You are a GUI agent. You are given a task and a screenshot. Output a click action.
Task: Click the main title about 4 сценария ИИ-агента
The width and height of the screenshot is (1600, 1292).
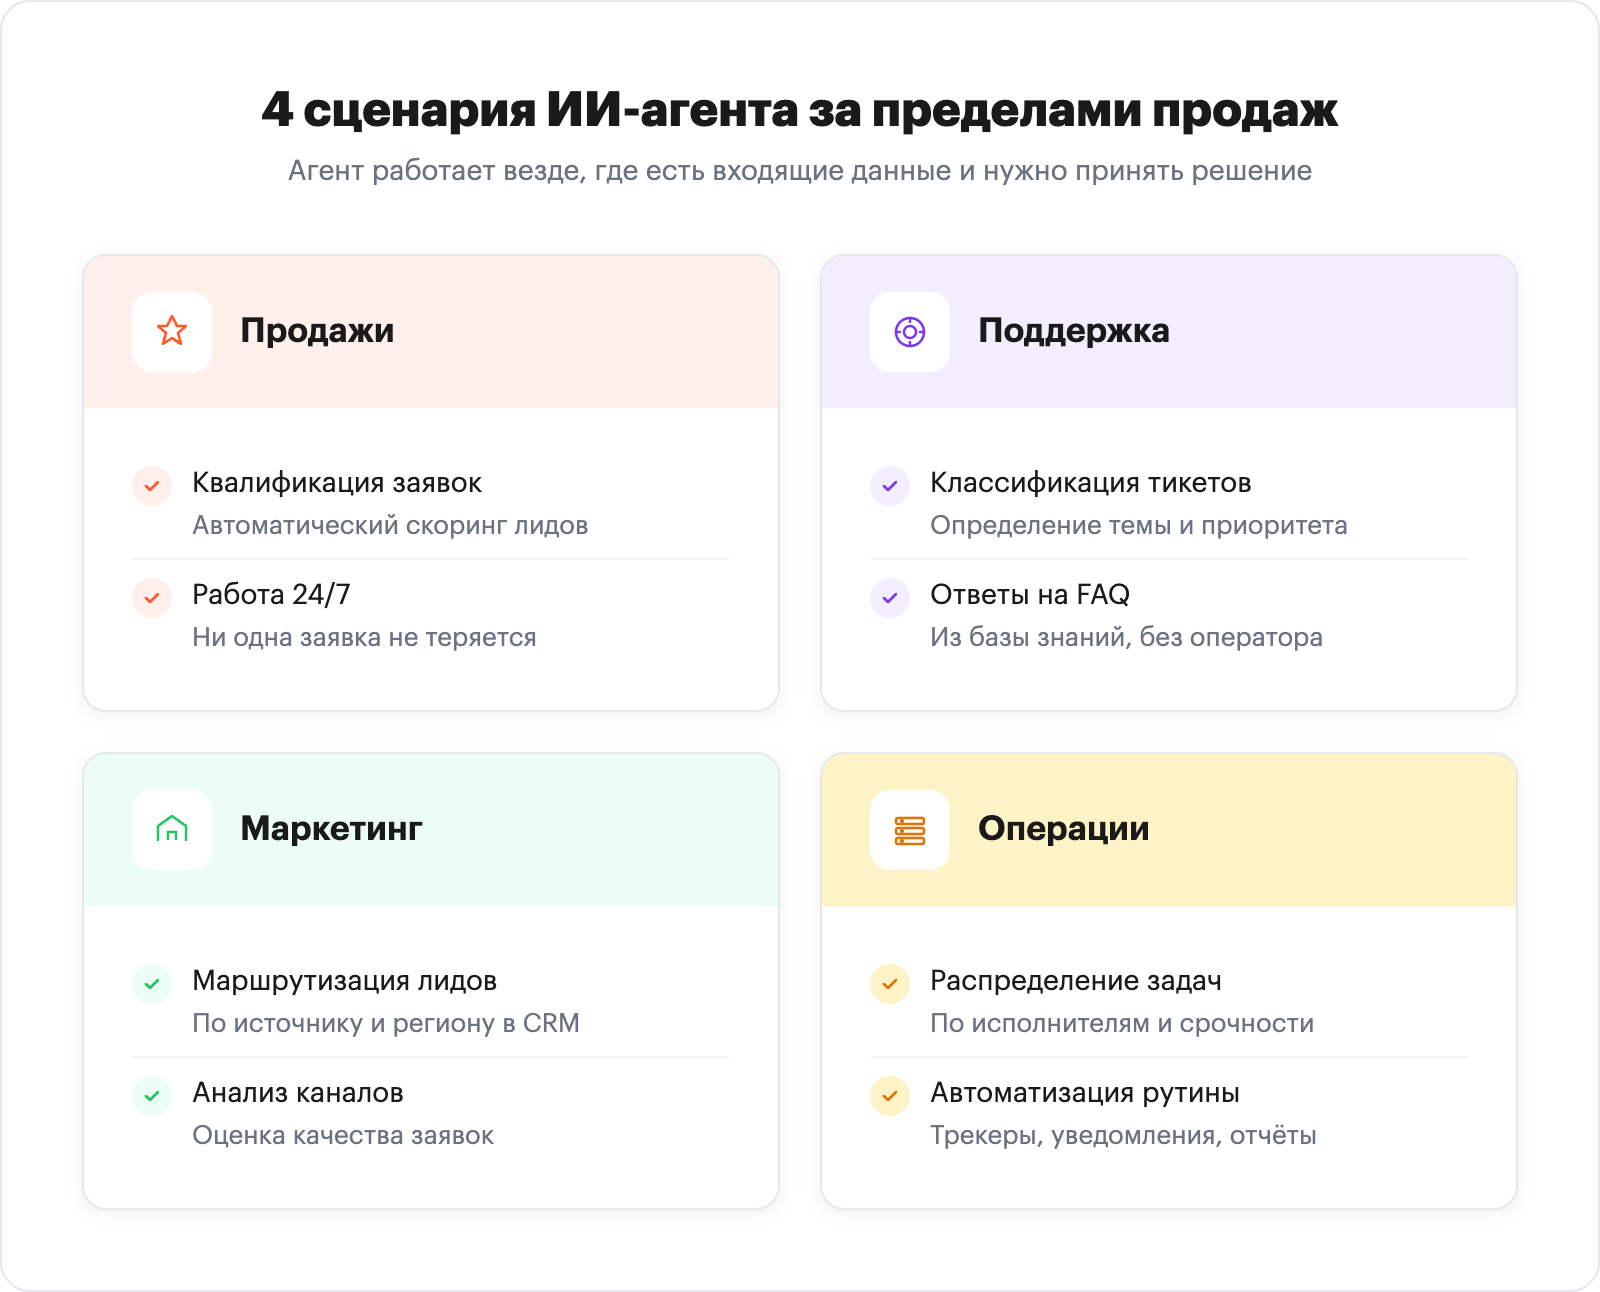coord(800,110)
